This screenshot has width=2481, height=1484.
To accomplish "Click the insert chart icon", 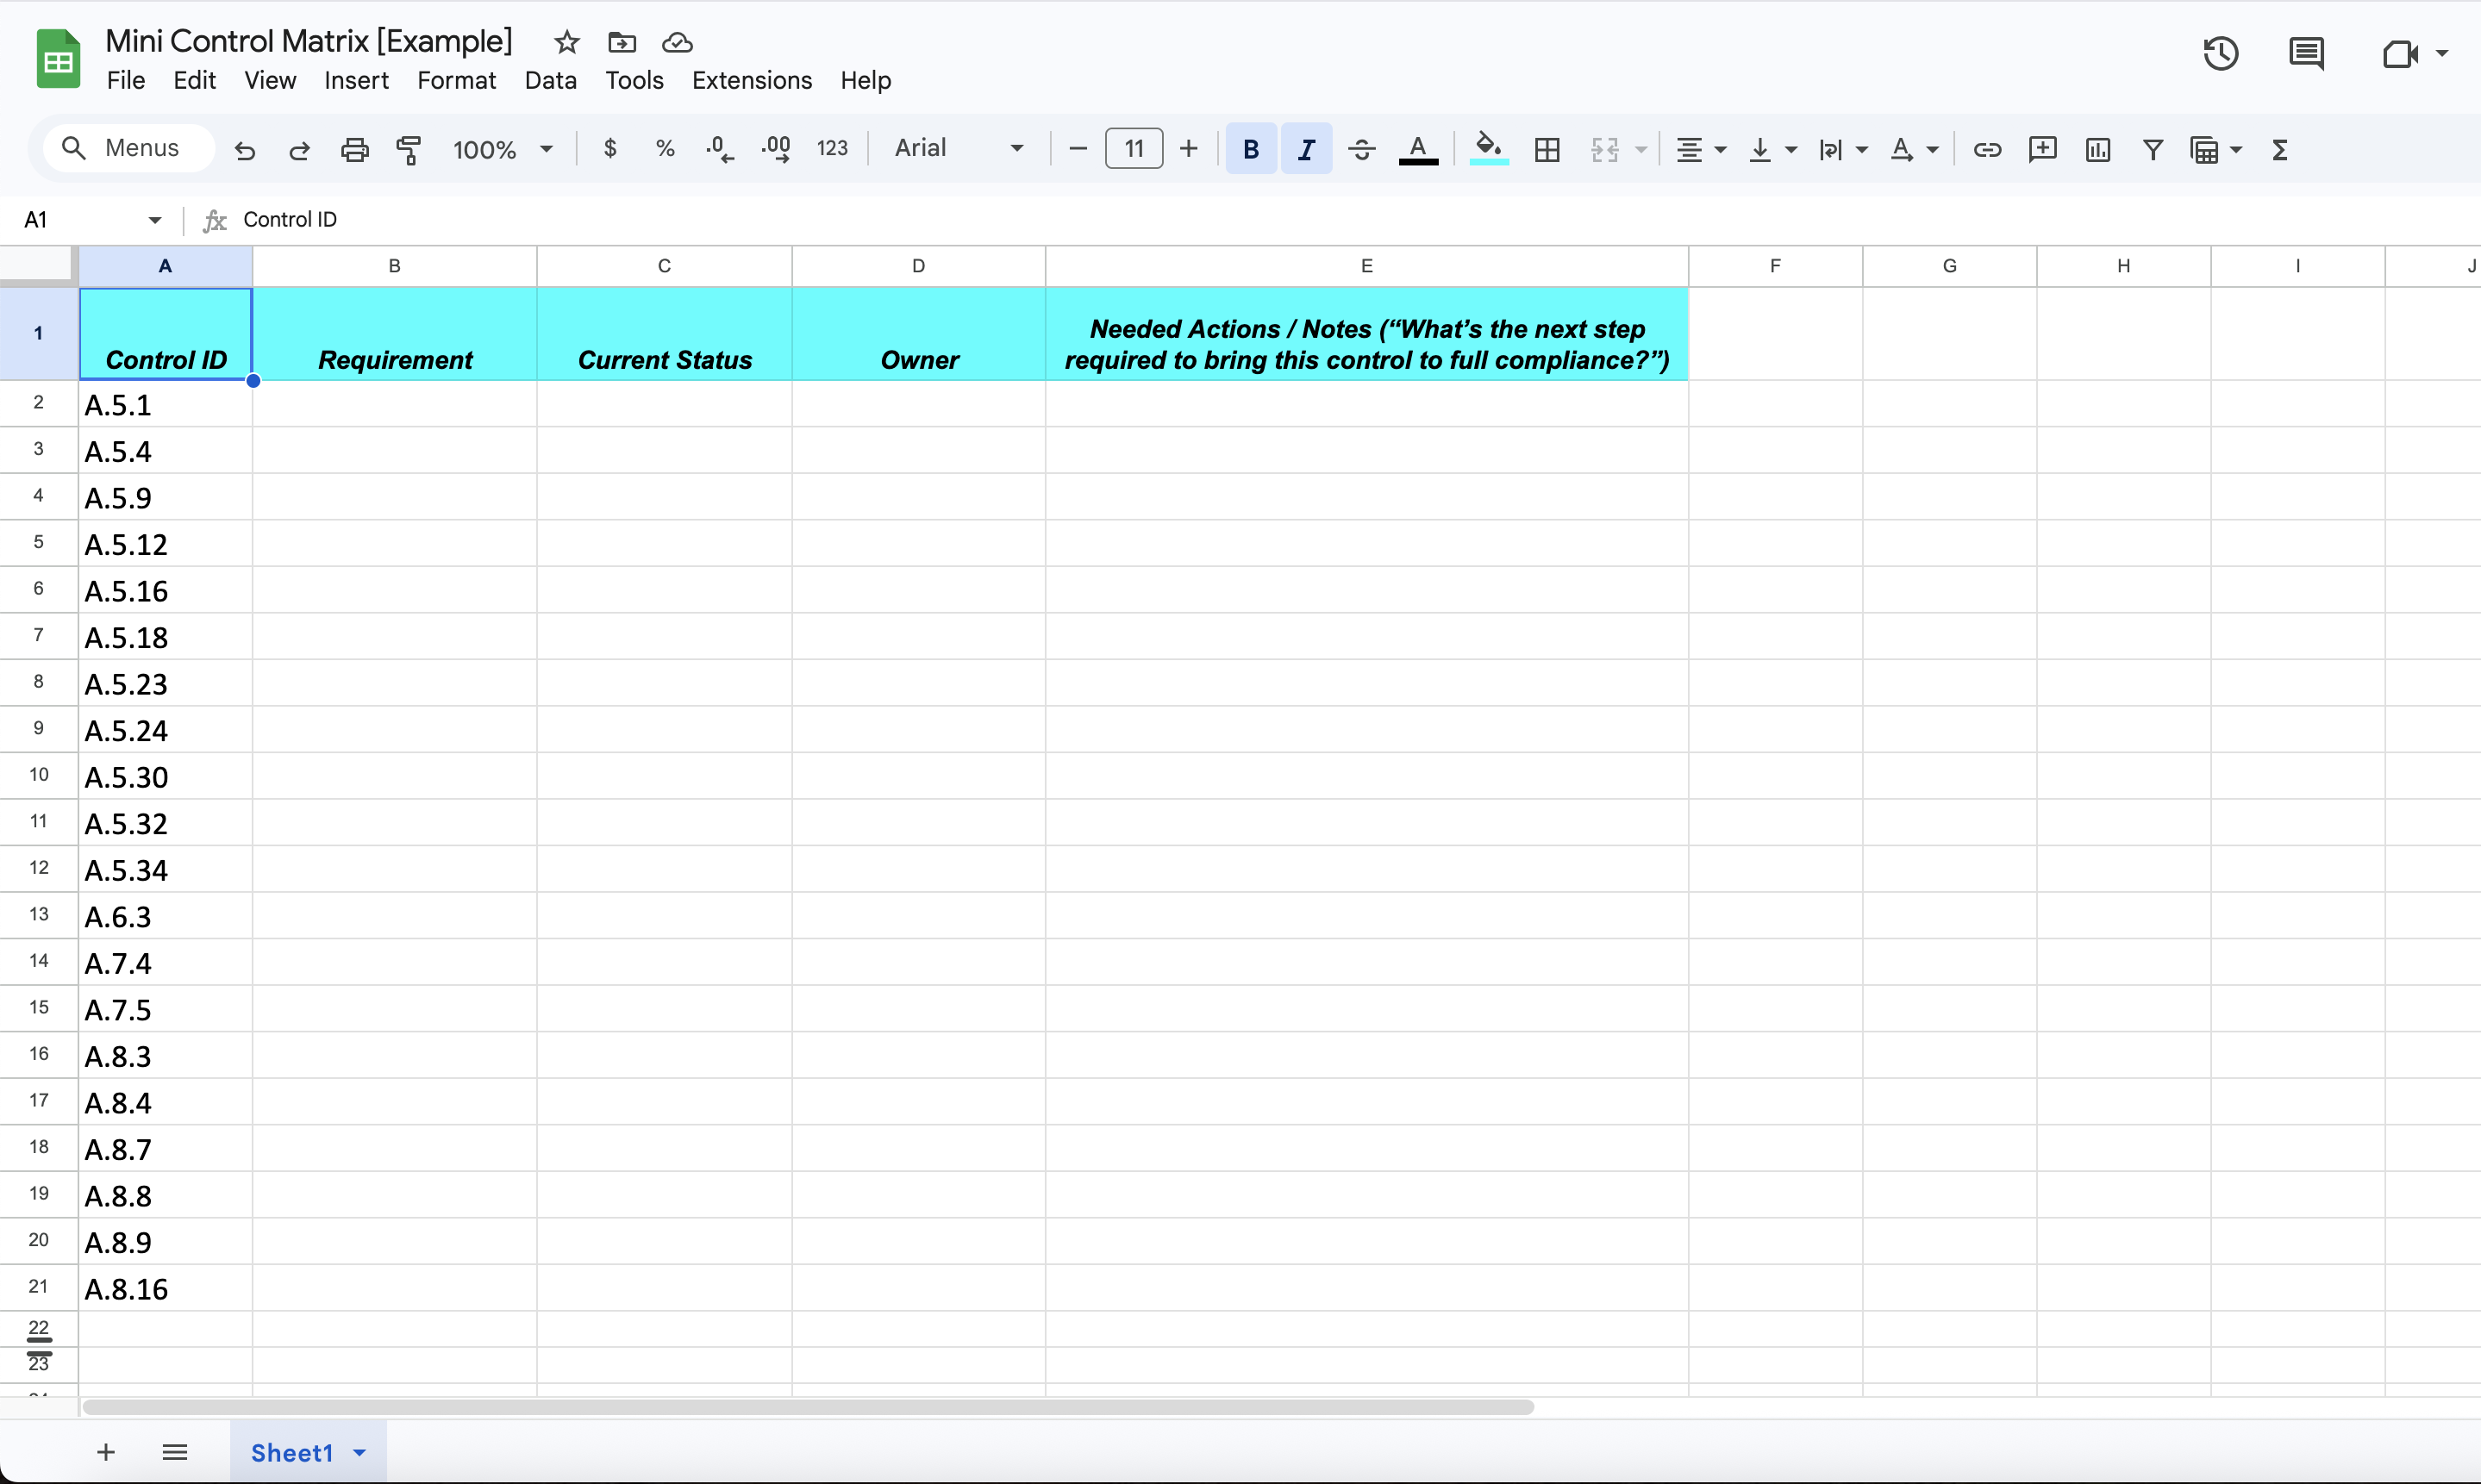I will (2097, 150).
